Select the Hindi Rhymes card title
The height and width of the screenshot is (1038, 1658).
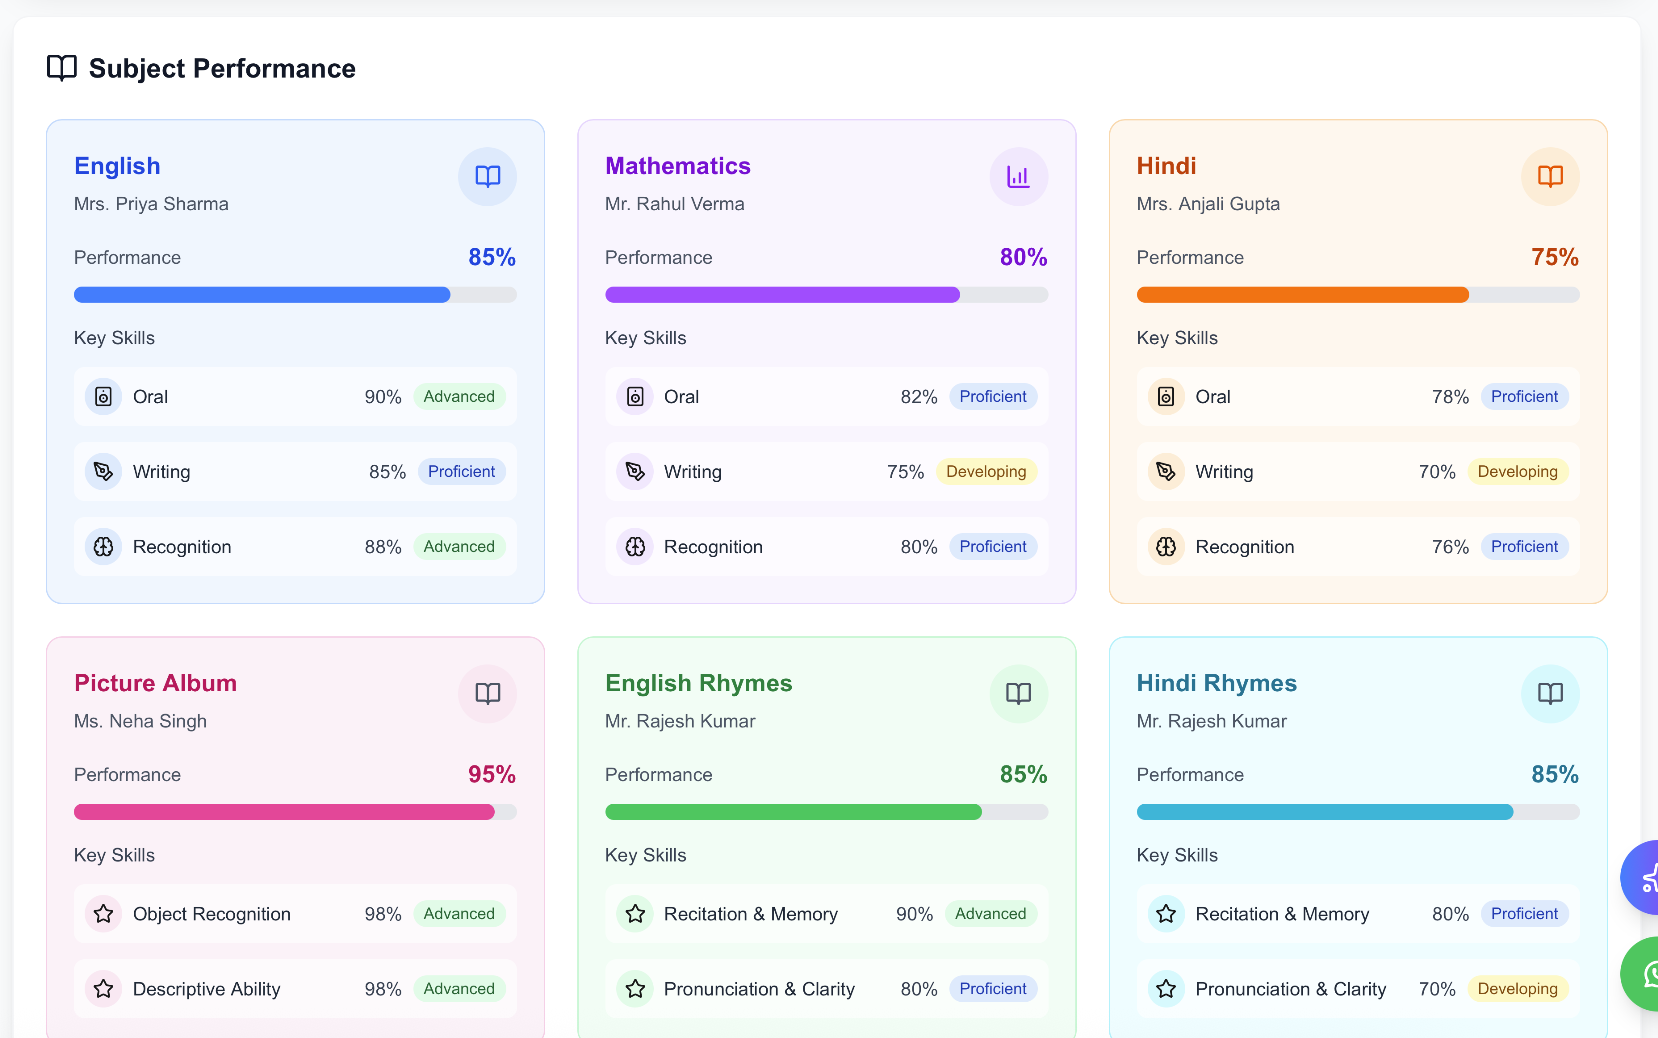[1216, 683]
